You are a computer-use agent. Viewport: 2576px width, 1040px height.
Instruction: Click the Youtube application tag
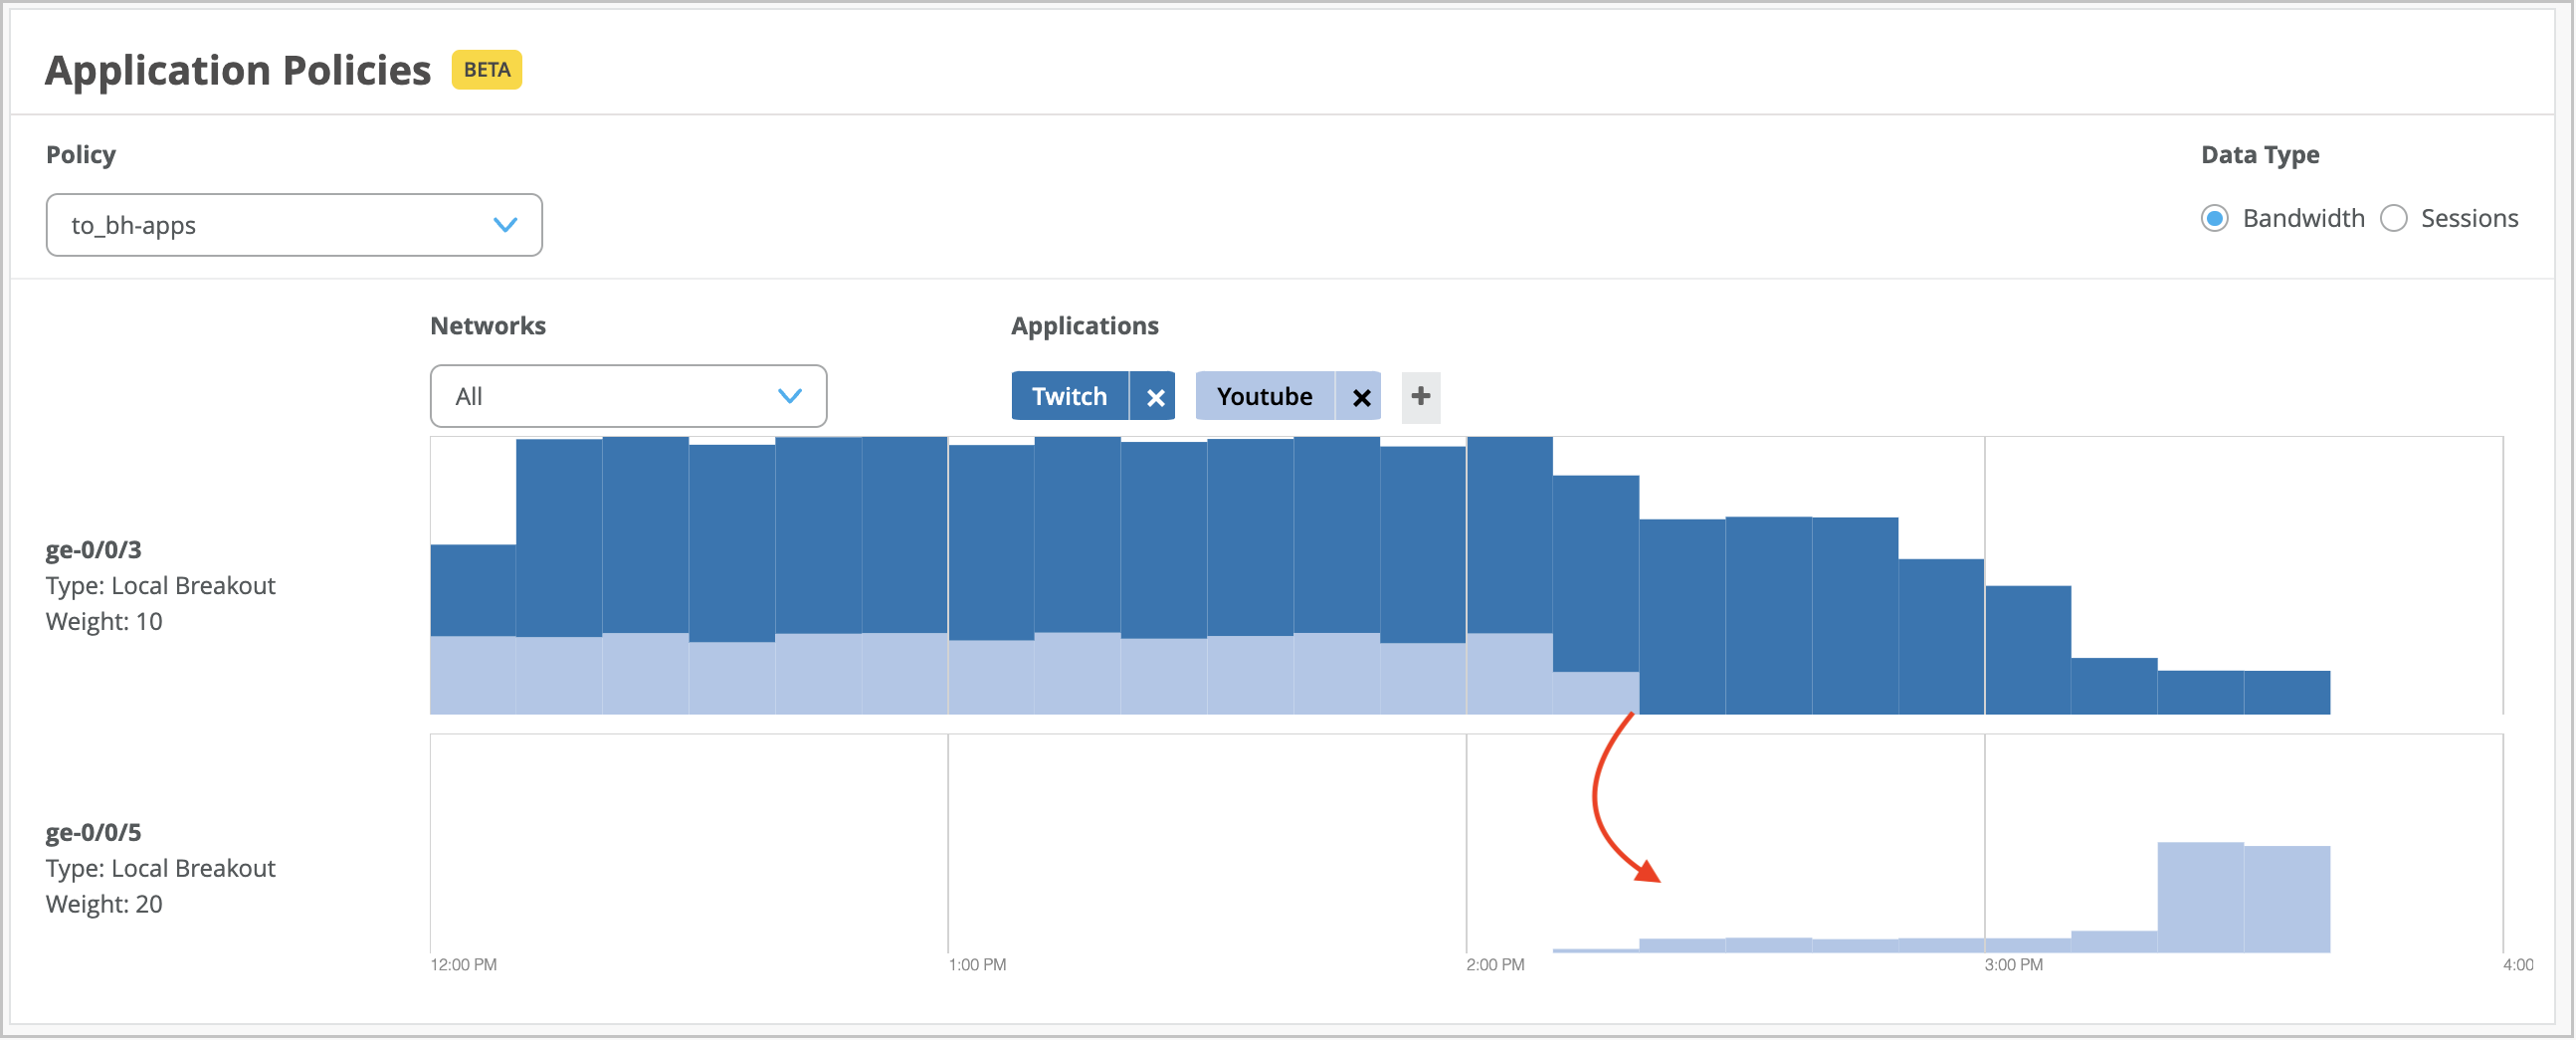pos(1265,397)
